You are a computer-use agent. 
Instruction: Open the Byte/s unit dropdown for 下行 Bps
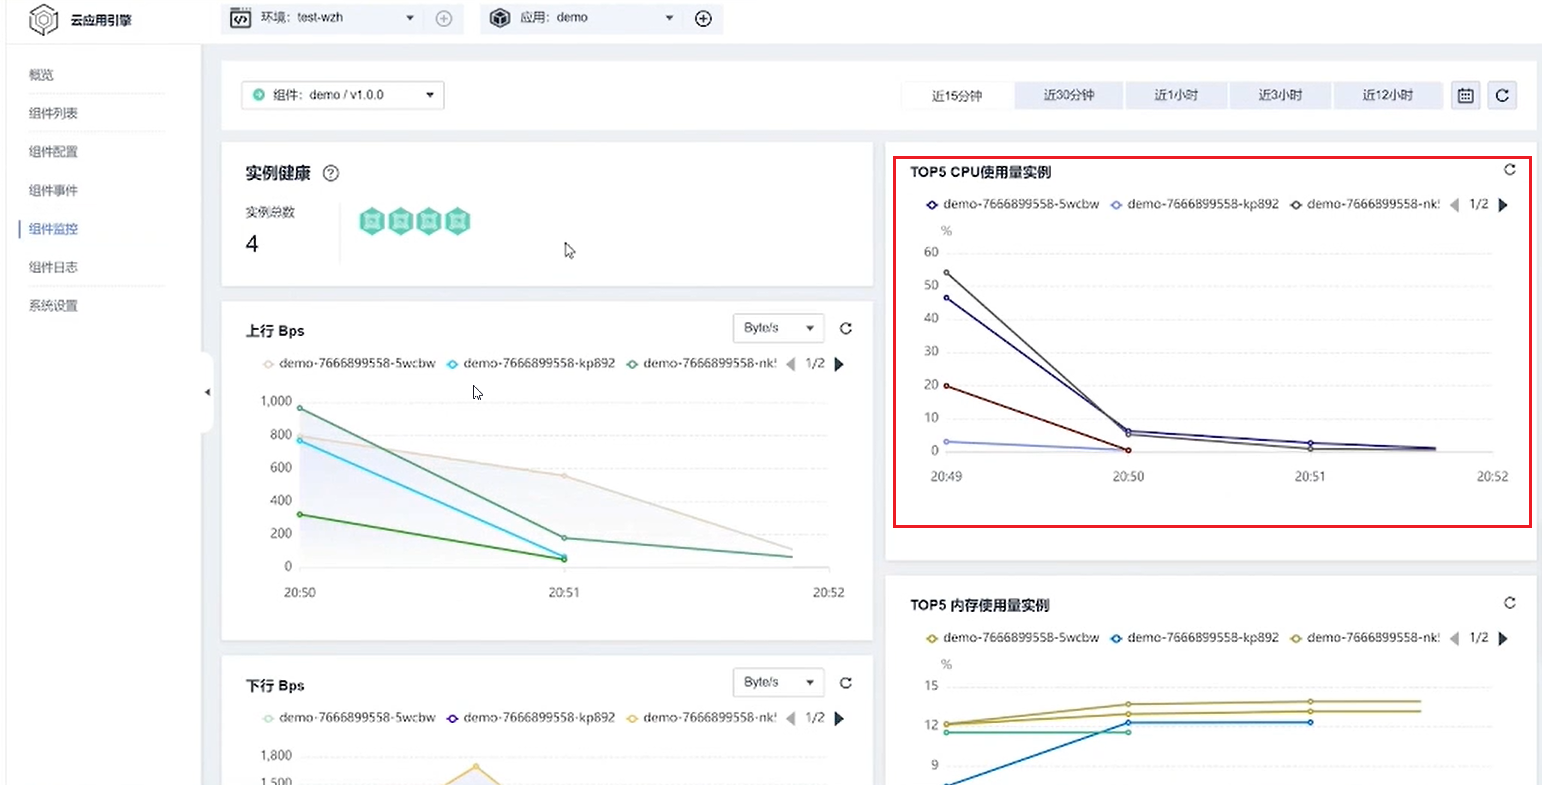pos(778,682)
